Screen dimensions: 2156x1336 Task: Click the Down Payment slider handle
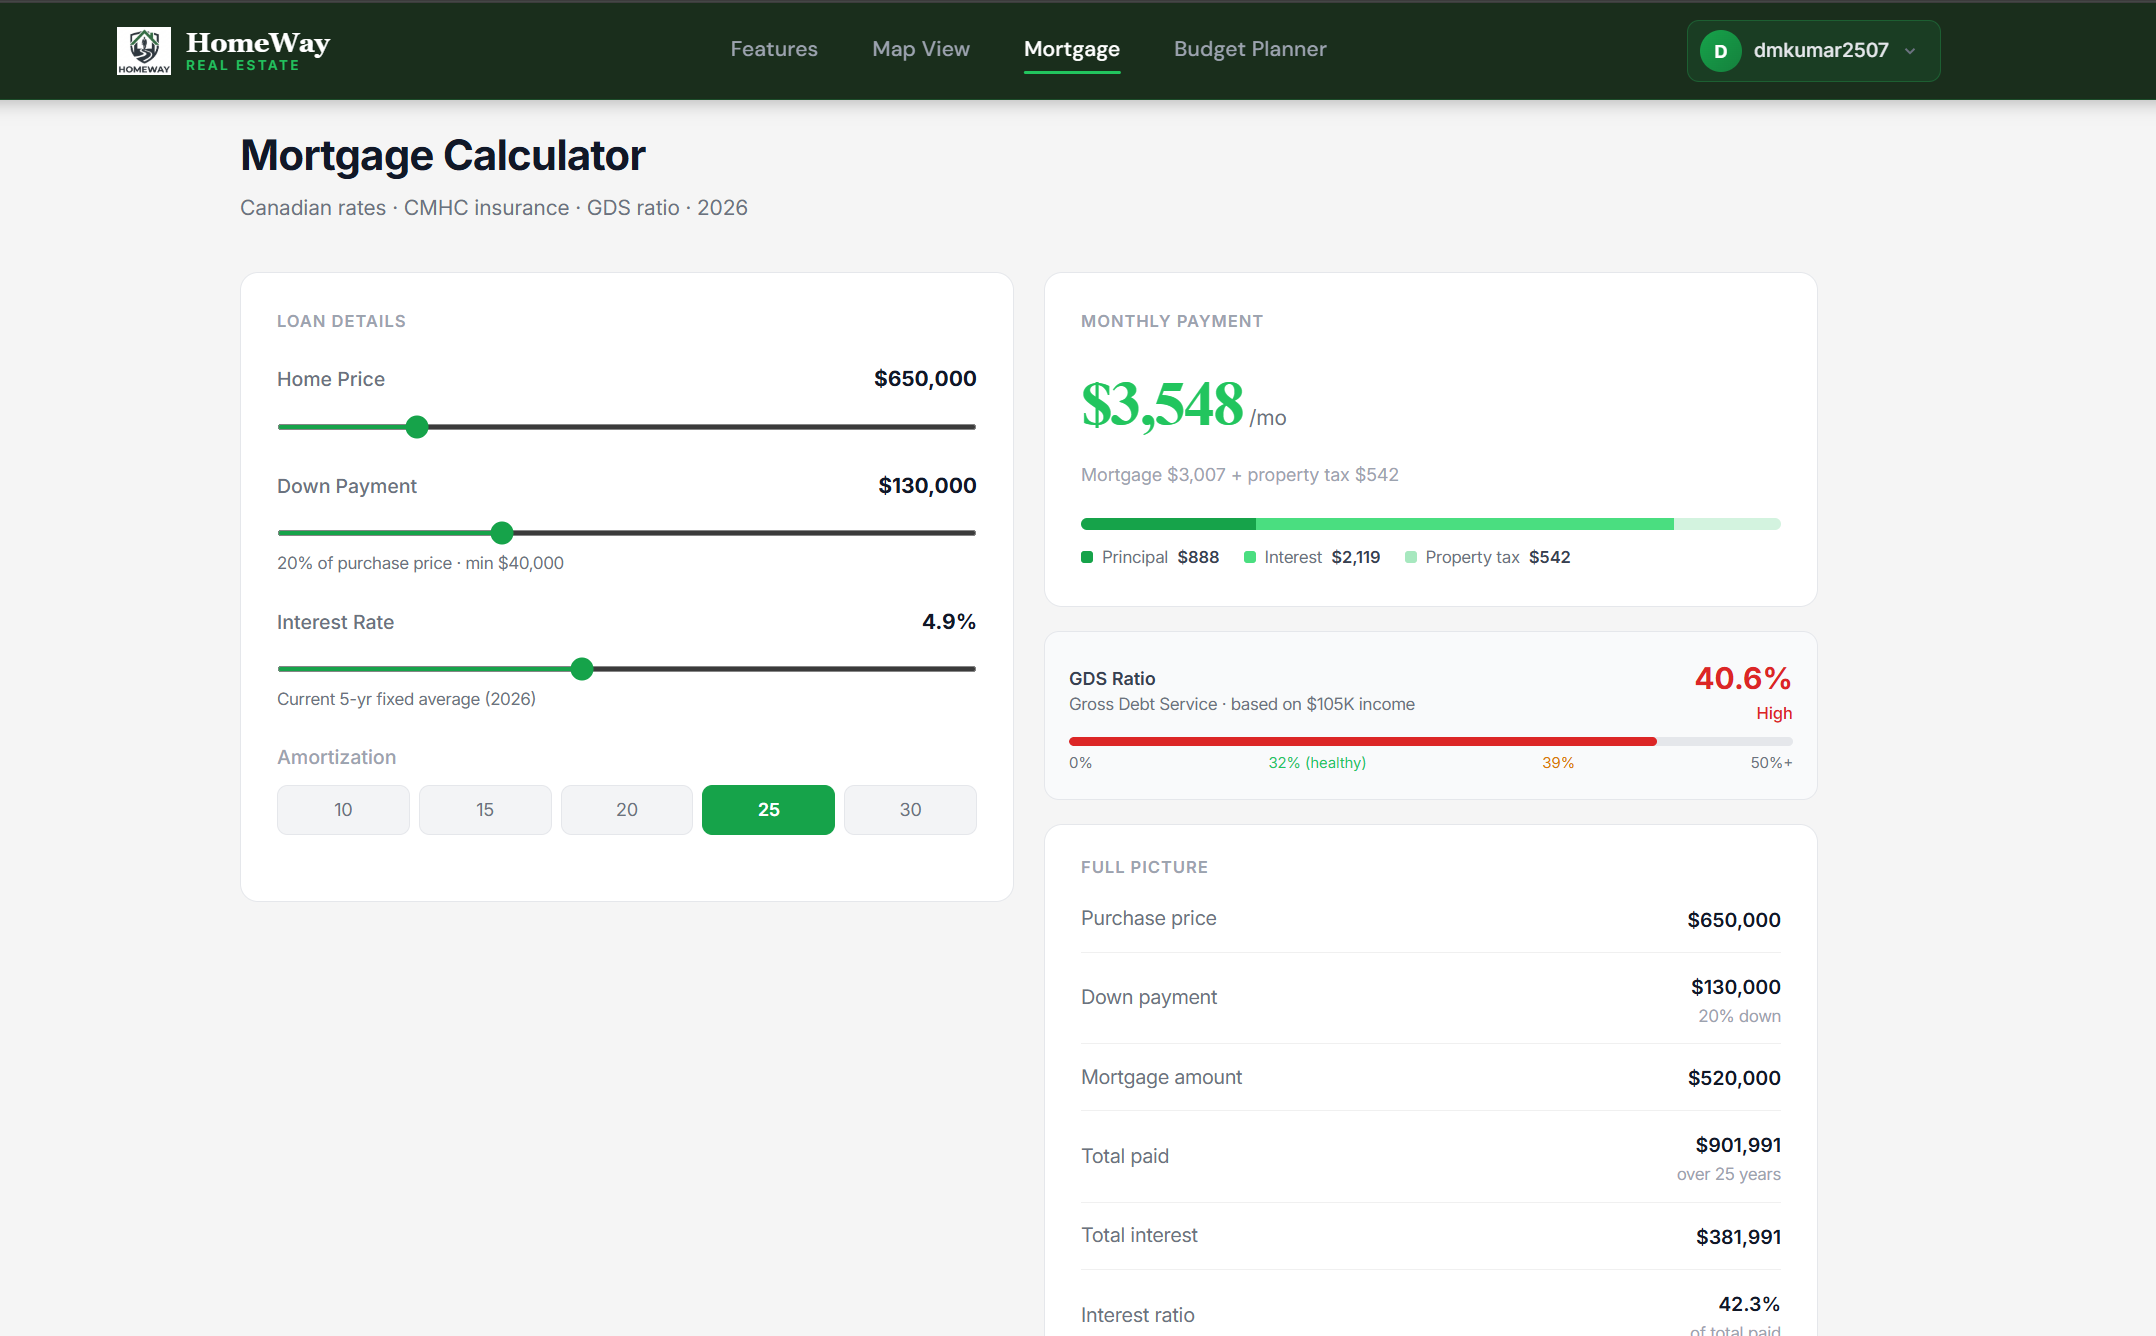click(502, 533)
